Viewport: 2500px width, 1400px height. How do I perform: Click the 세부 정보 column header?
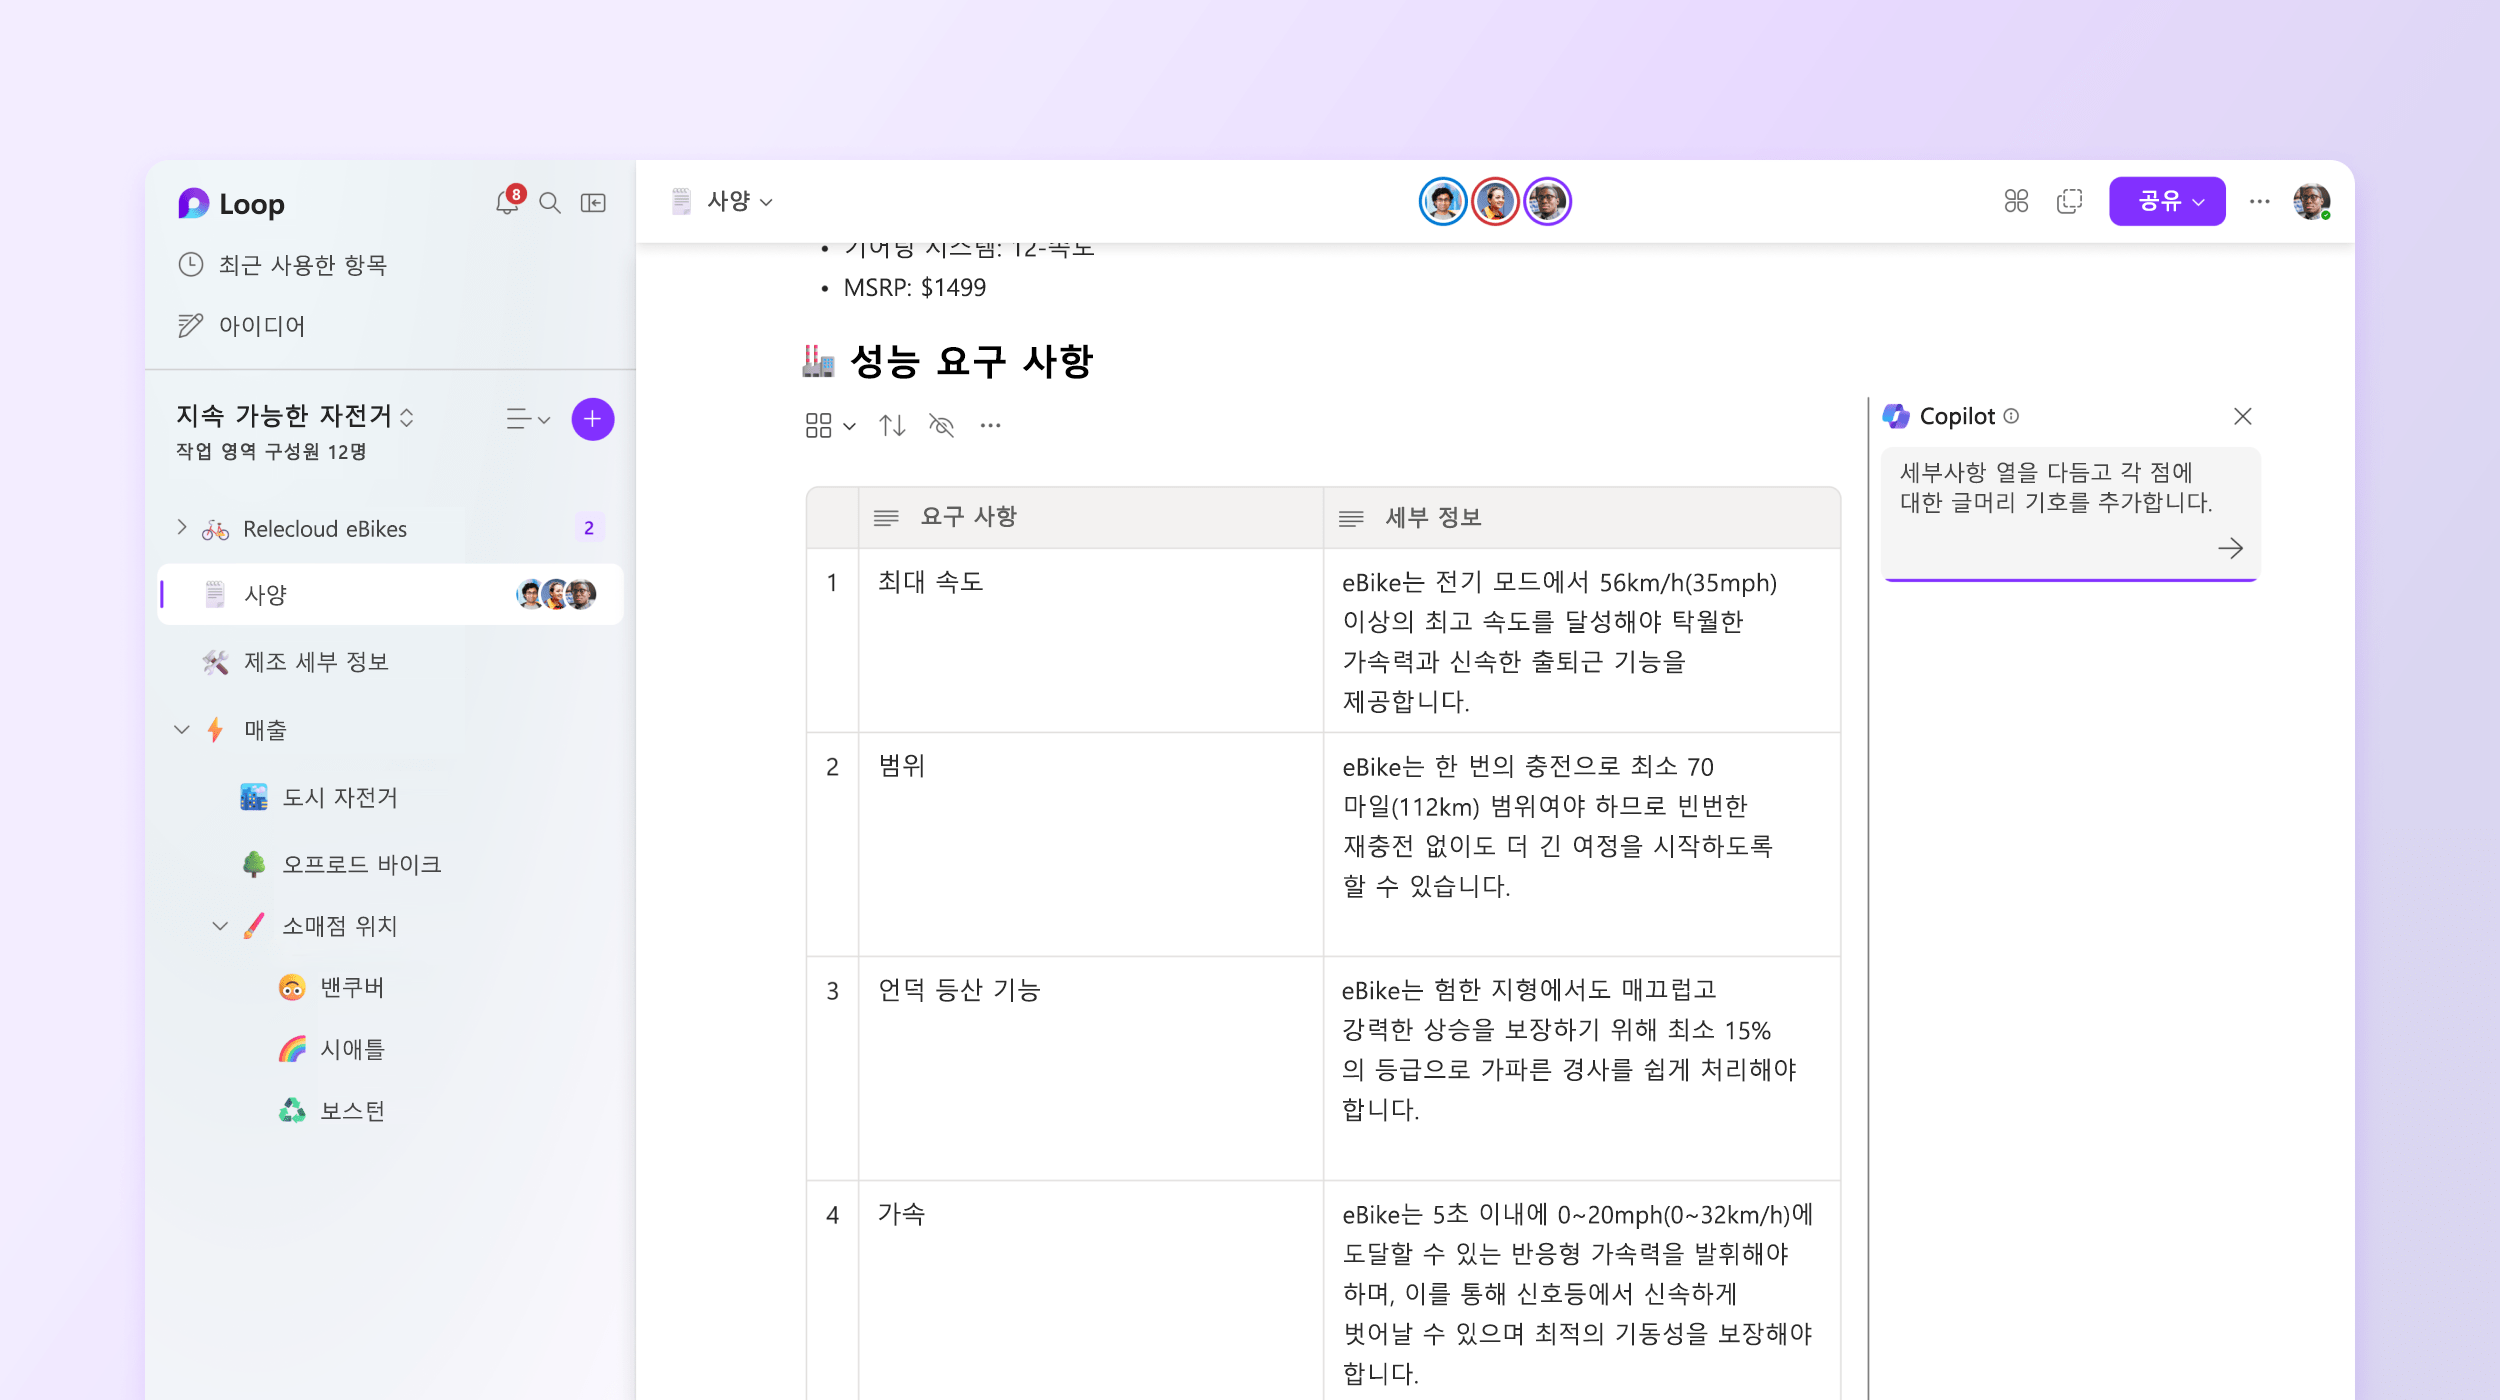coord(1582,517)
